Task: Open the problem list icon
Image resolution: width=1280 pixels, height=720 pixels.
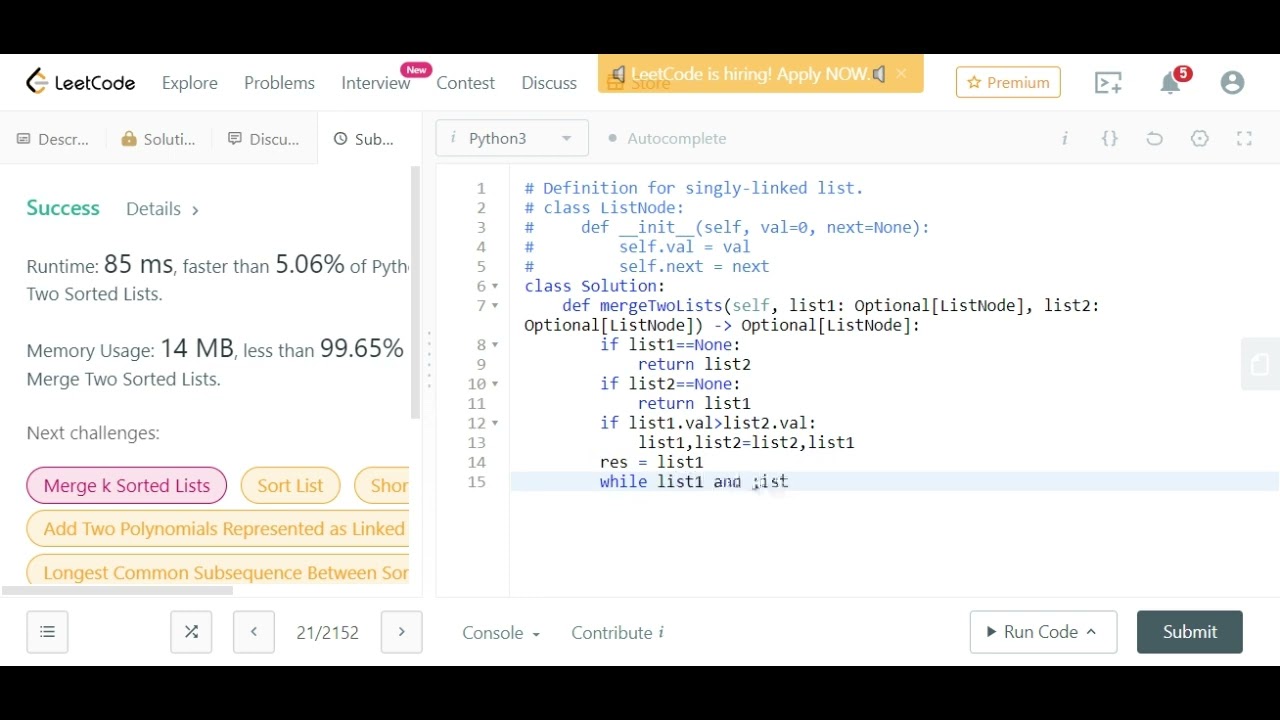Action: (x=47, y=632)
